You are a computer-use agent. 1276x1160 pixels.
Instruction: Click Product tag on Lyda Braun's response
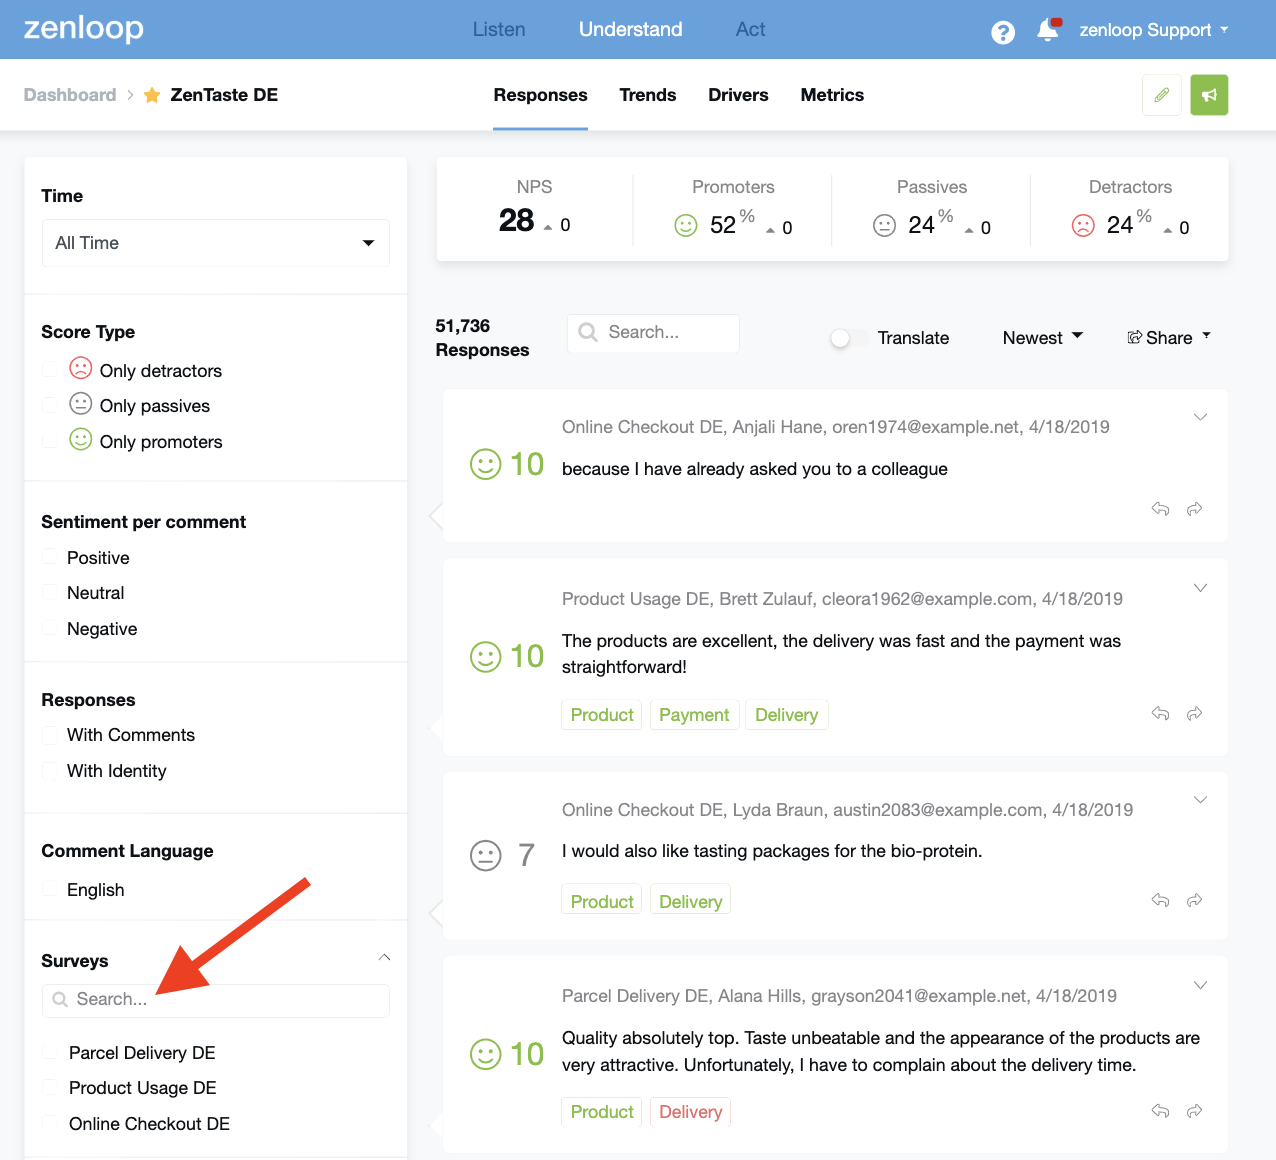tap(602, 901)
